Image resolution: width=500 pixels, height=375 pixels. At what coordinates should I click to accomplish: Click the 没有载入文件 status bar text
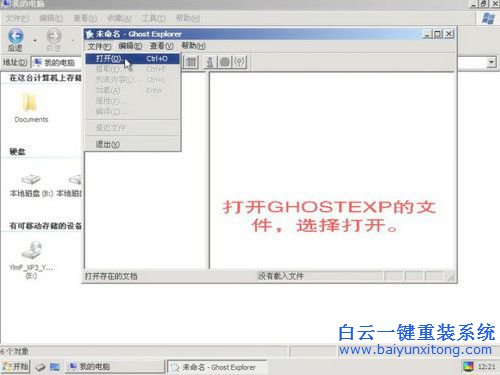(280, 276)
